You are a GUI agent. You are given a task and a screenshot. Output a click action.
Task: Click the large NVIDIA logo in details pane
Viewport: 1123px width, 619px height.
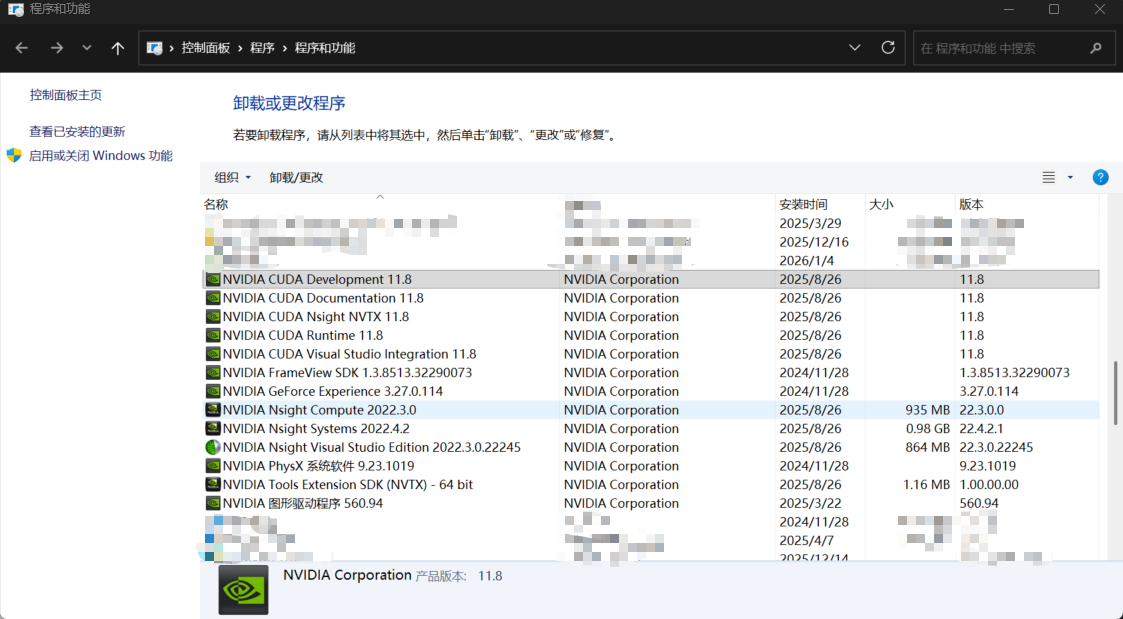[244, 590]
